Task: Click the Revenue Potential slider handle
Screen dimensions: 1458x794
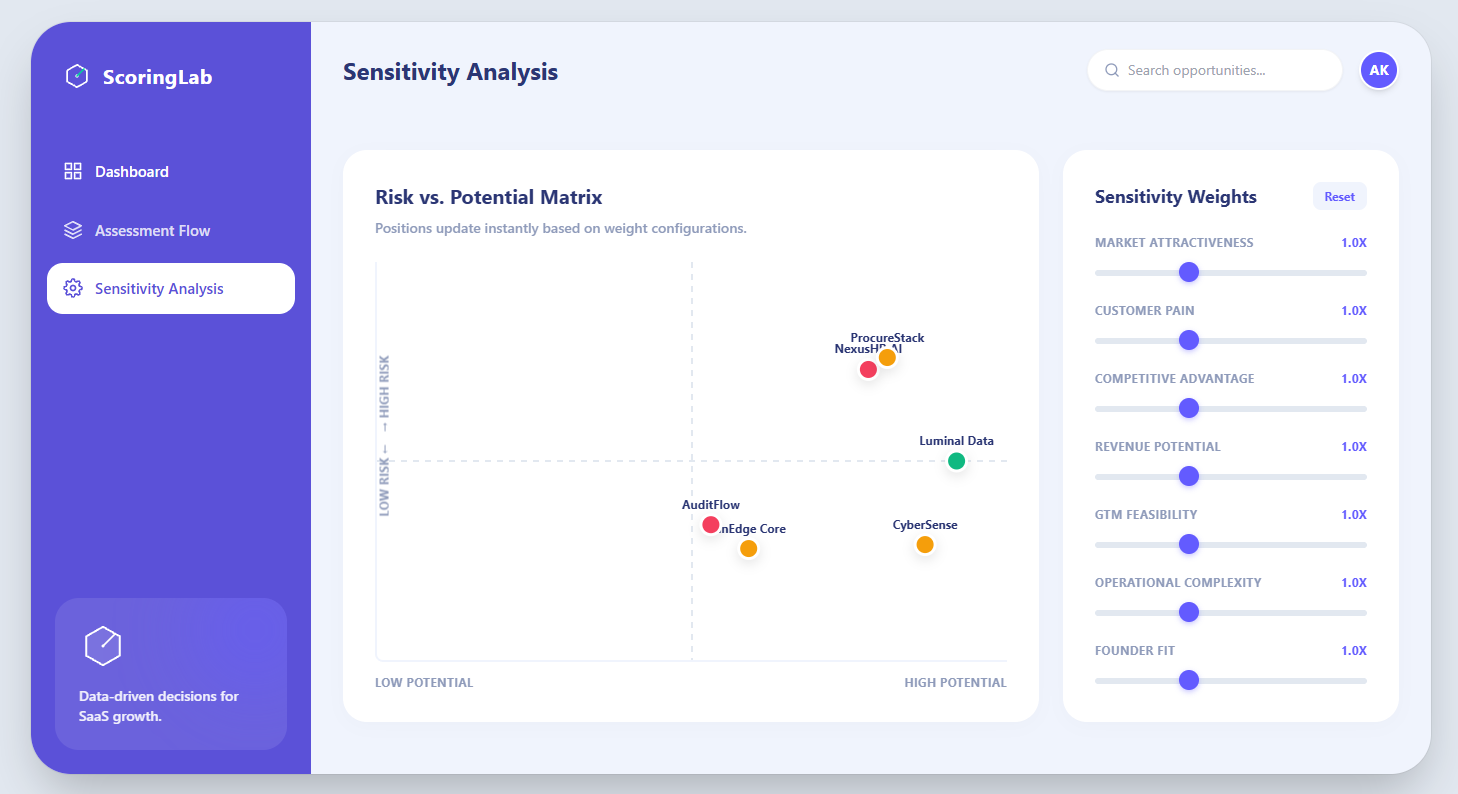Action: (1188, 476)
